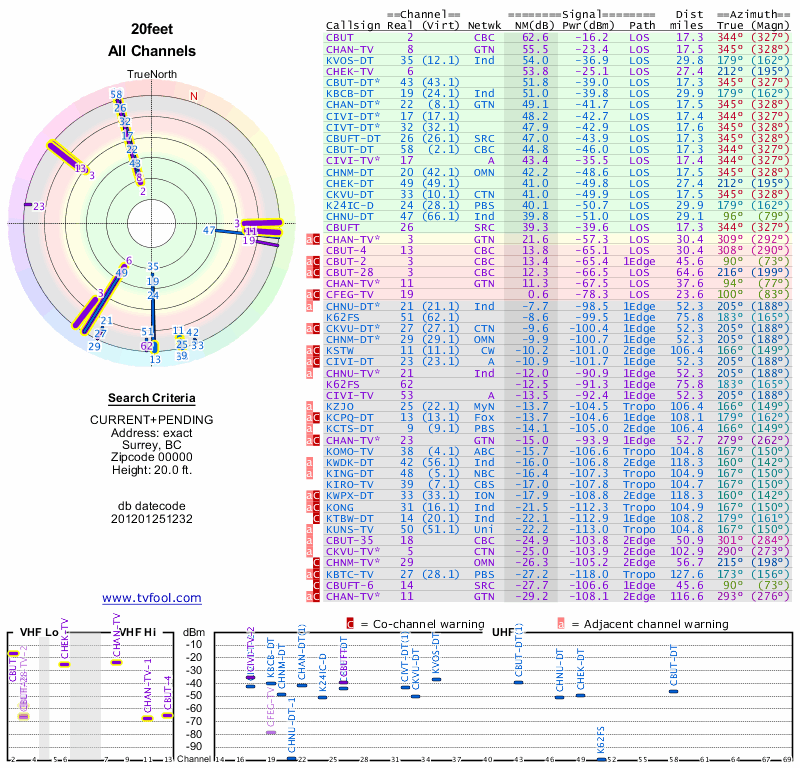Click the adjacent-channel 'a' icon on KZJO row
The height and width of the screenshot is (768, 800).
coord(309,407)
